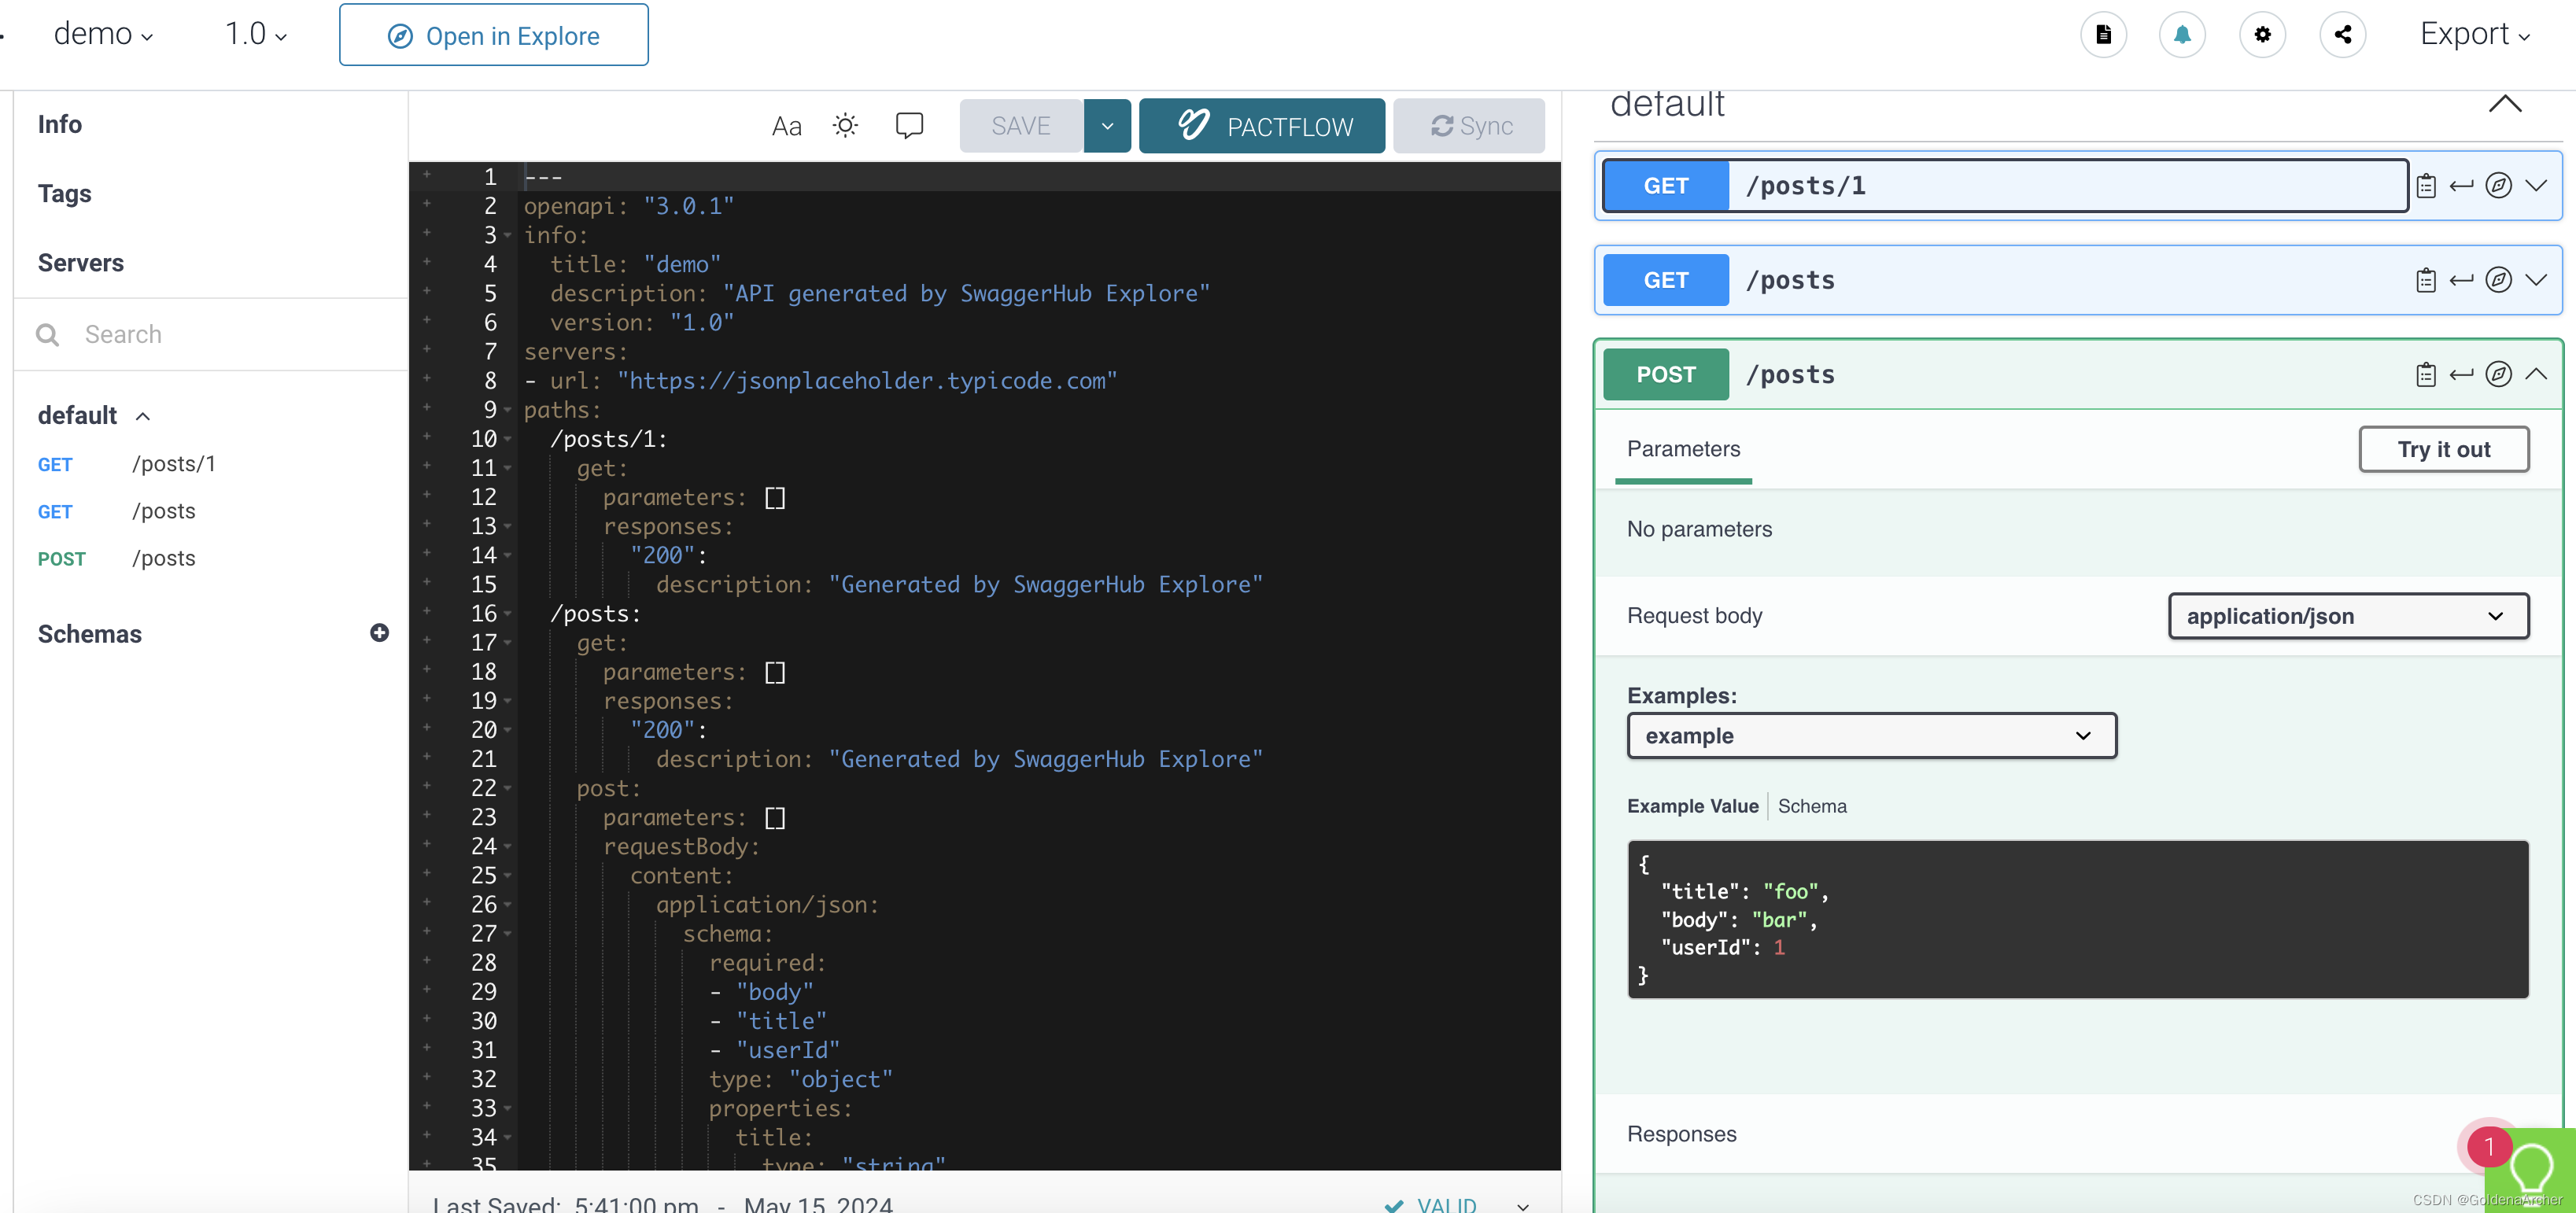Image resolution: width=2576 pixels, height=1213 pixels.
Task: Select Info in left navigation
Action: (x=60, y=124)
